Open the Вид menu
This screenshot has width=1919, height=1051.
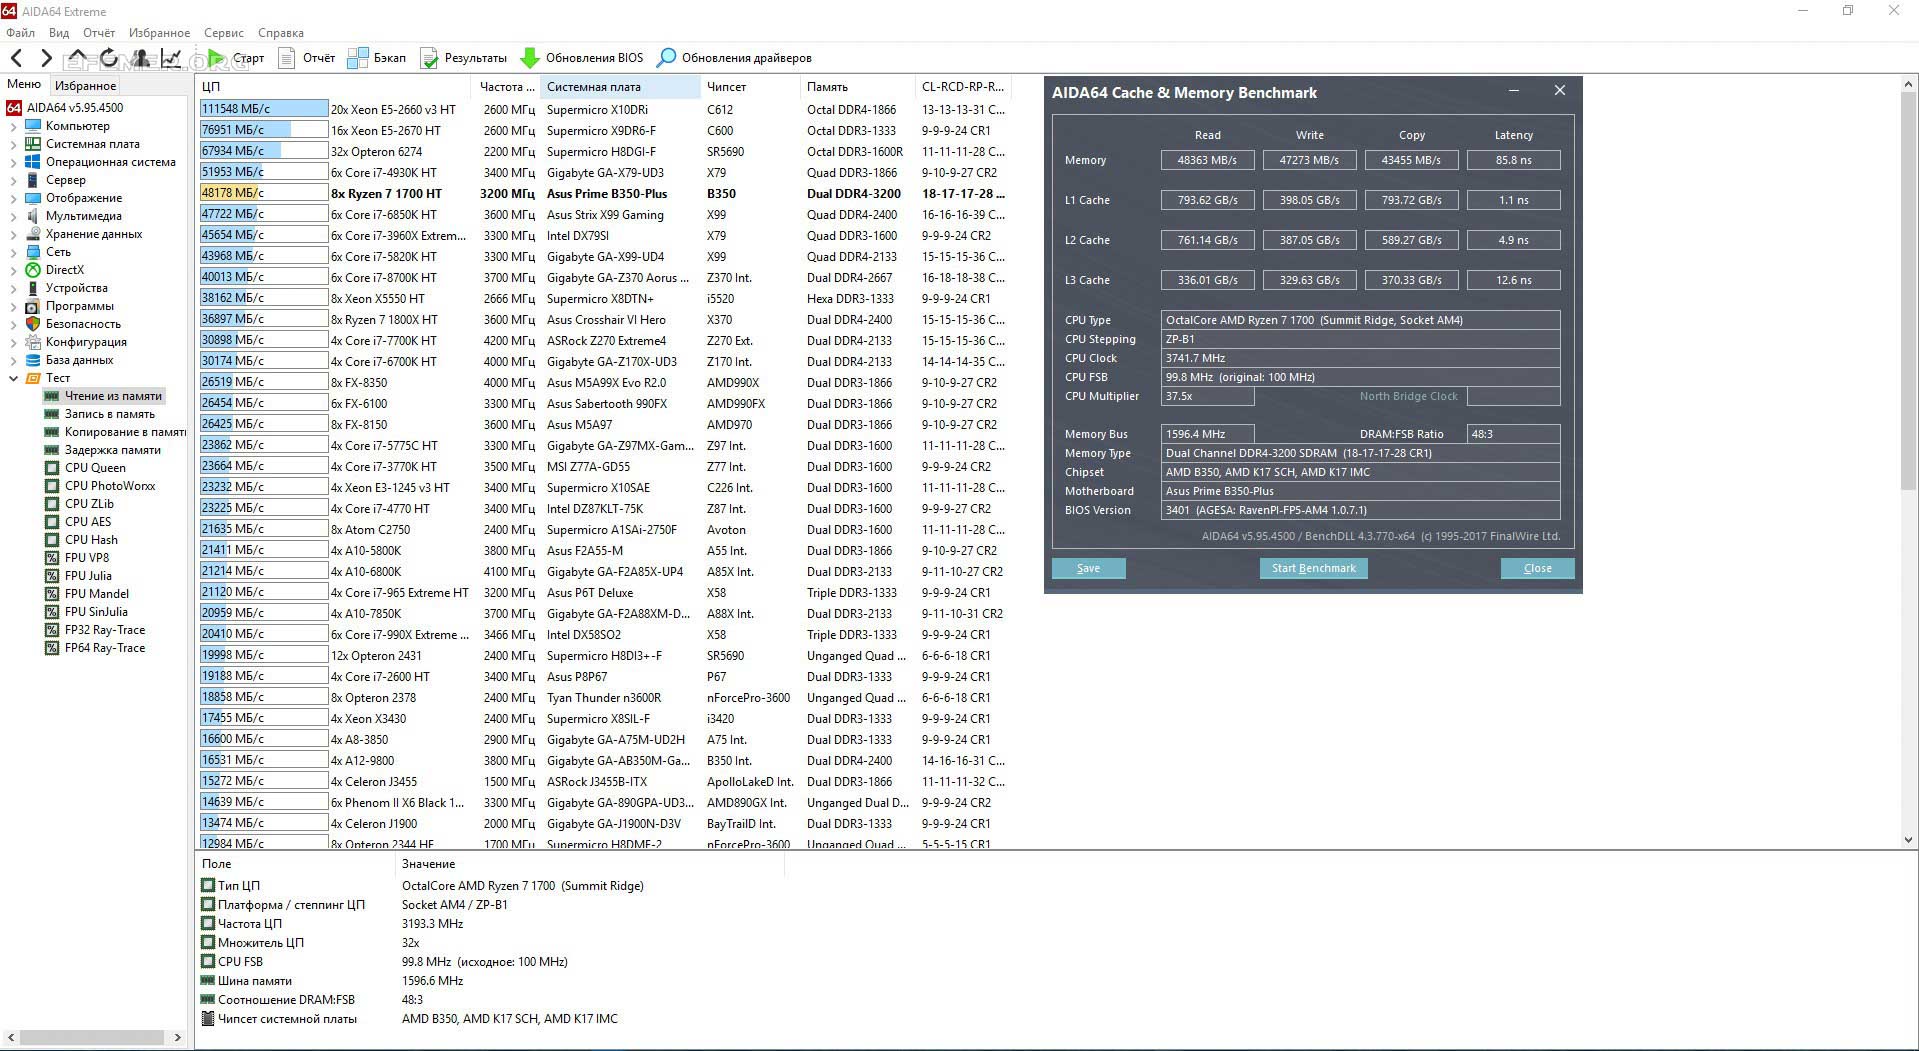(x=59, y=33)
